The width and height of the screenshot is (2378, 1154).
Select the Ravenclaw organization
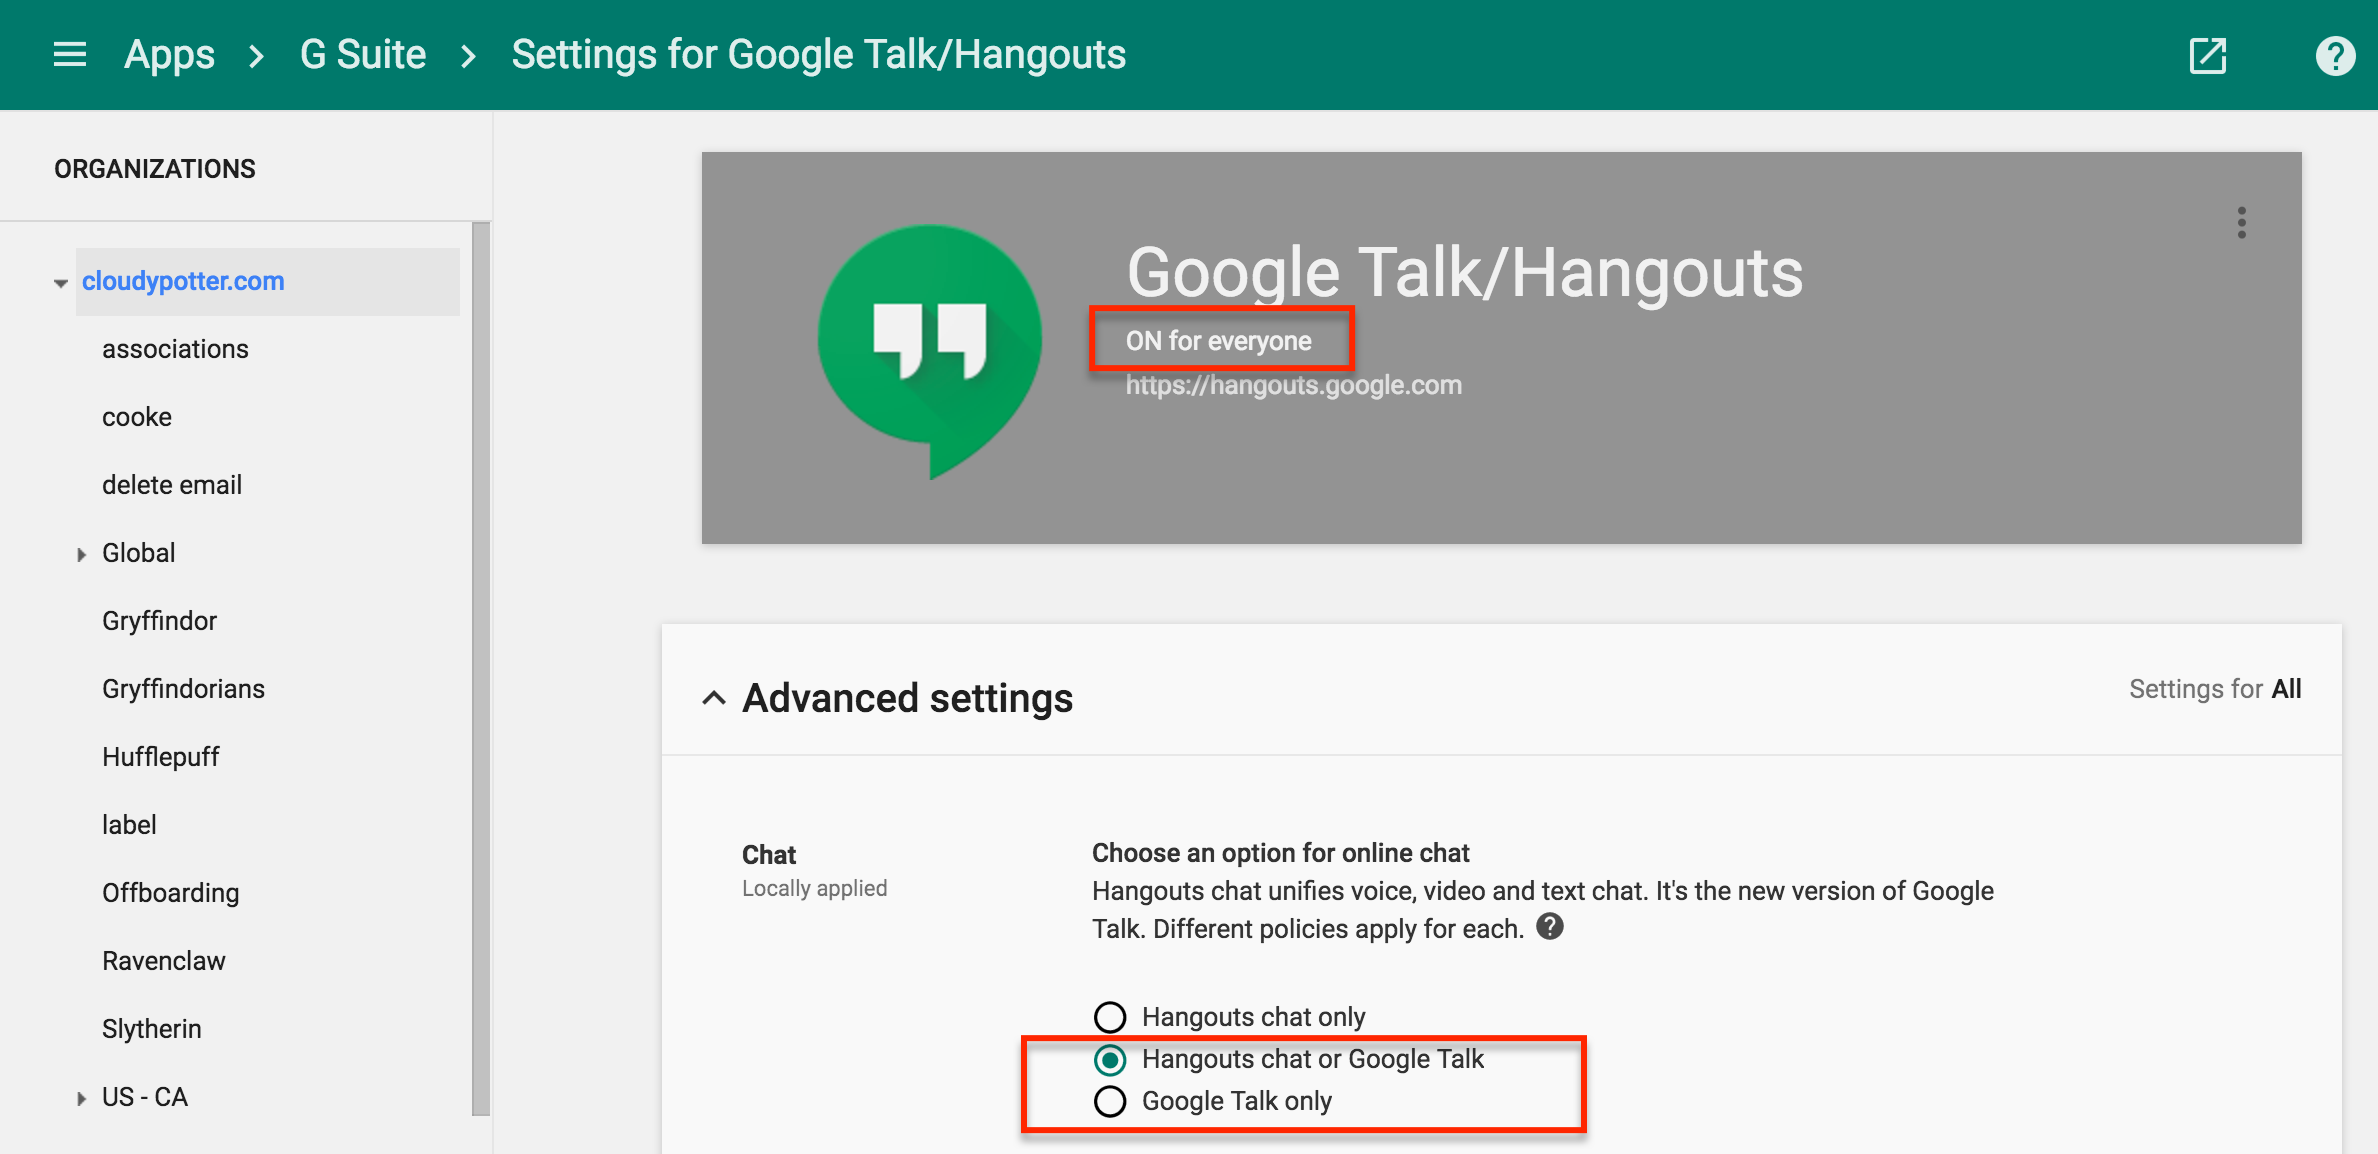(x=164, y=961)
